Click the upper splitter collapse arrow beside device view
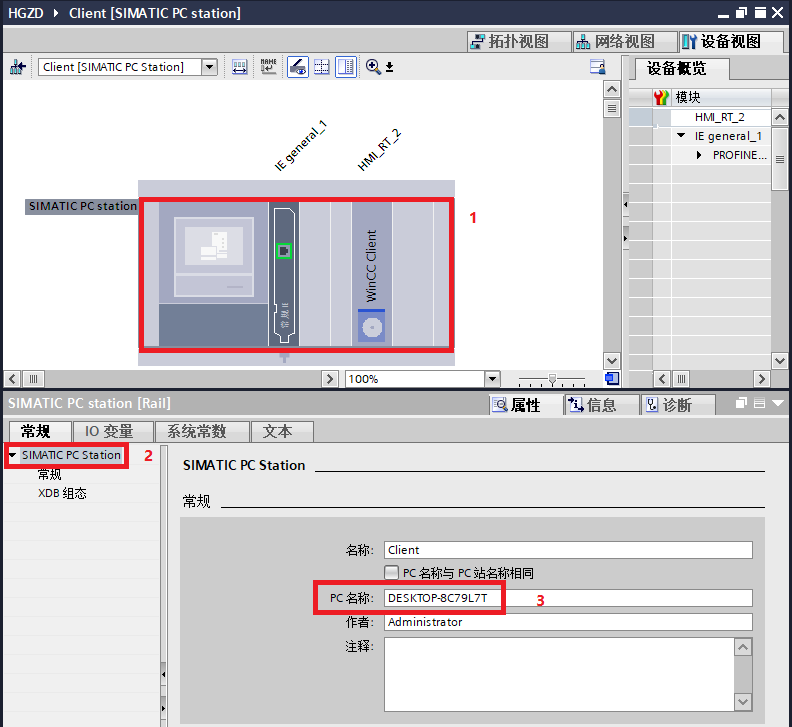 pos(625,205)
